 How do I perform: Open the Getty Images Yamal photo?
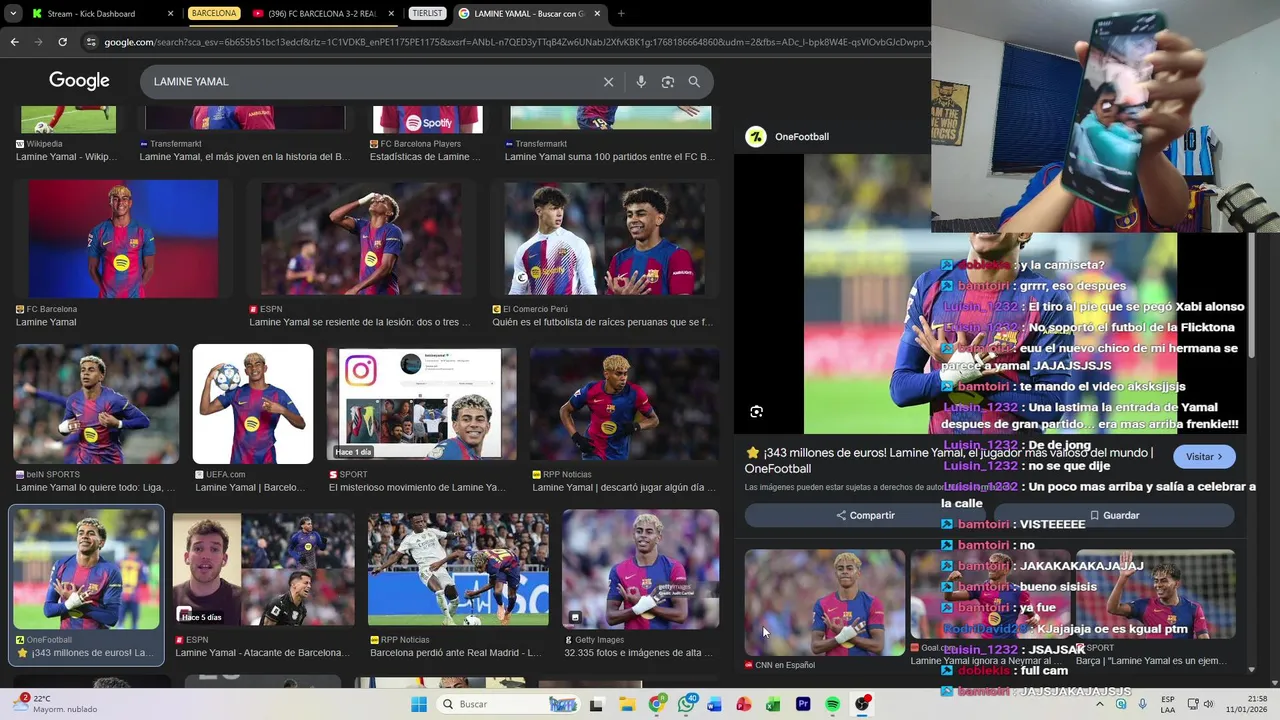pos(640,569)
